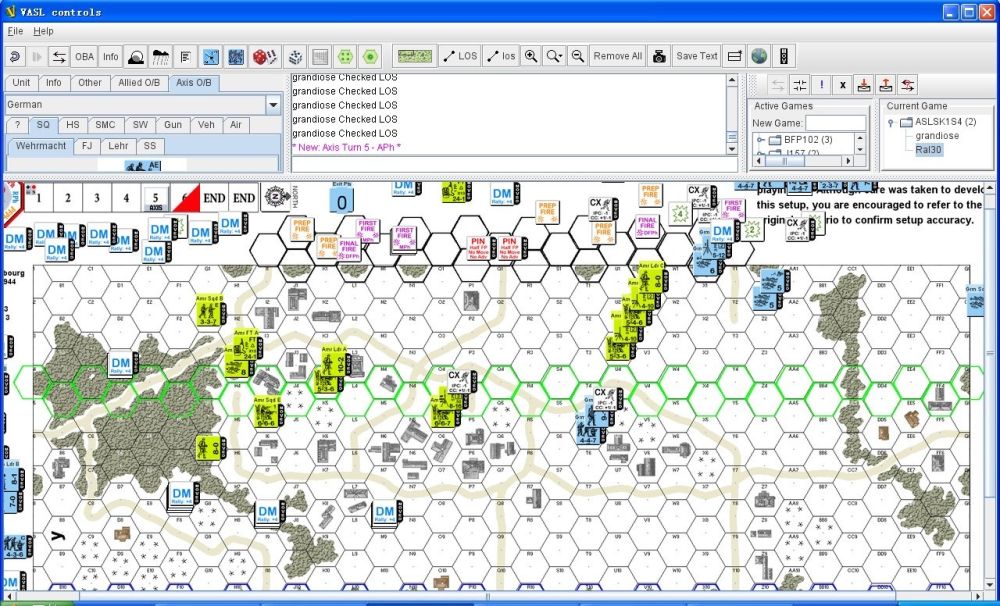Screen dimensions: 1000x606
Task: Click the rain cloud weather icon
Action: click(160, 56)
